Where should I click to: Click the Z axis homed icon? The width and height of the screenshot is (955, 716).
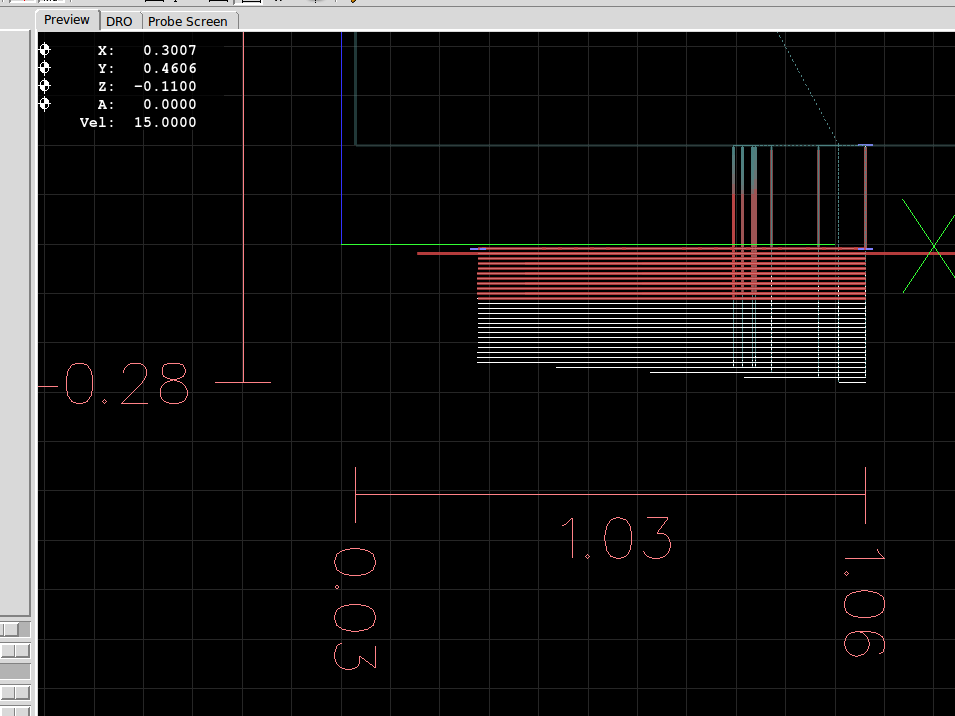click(x=44, y=86)
